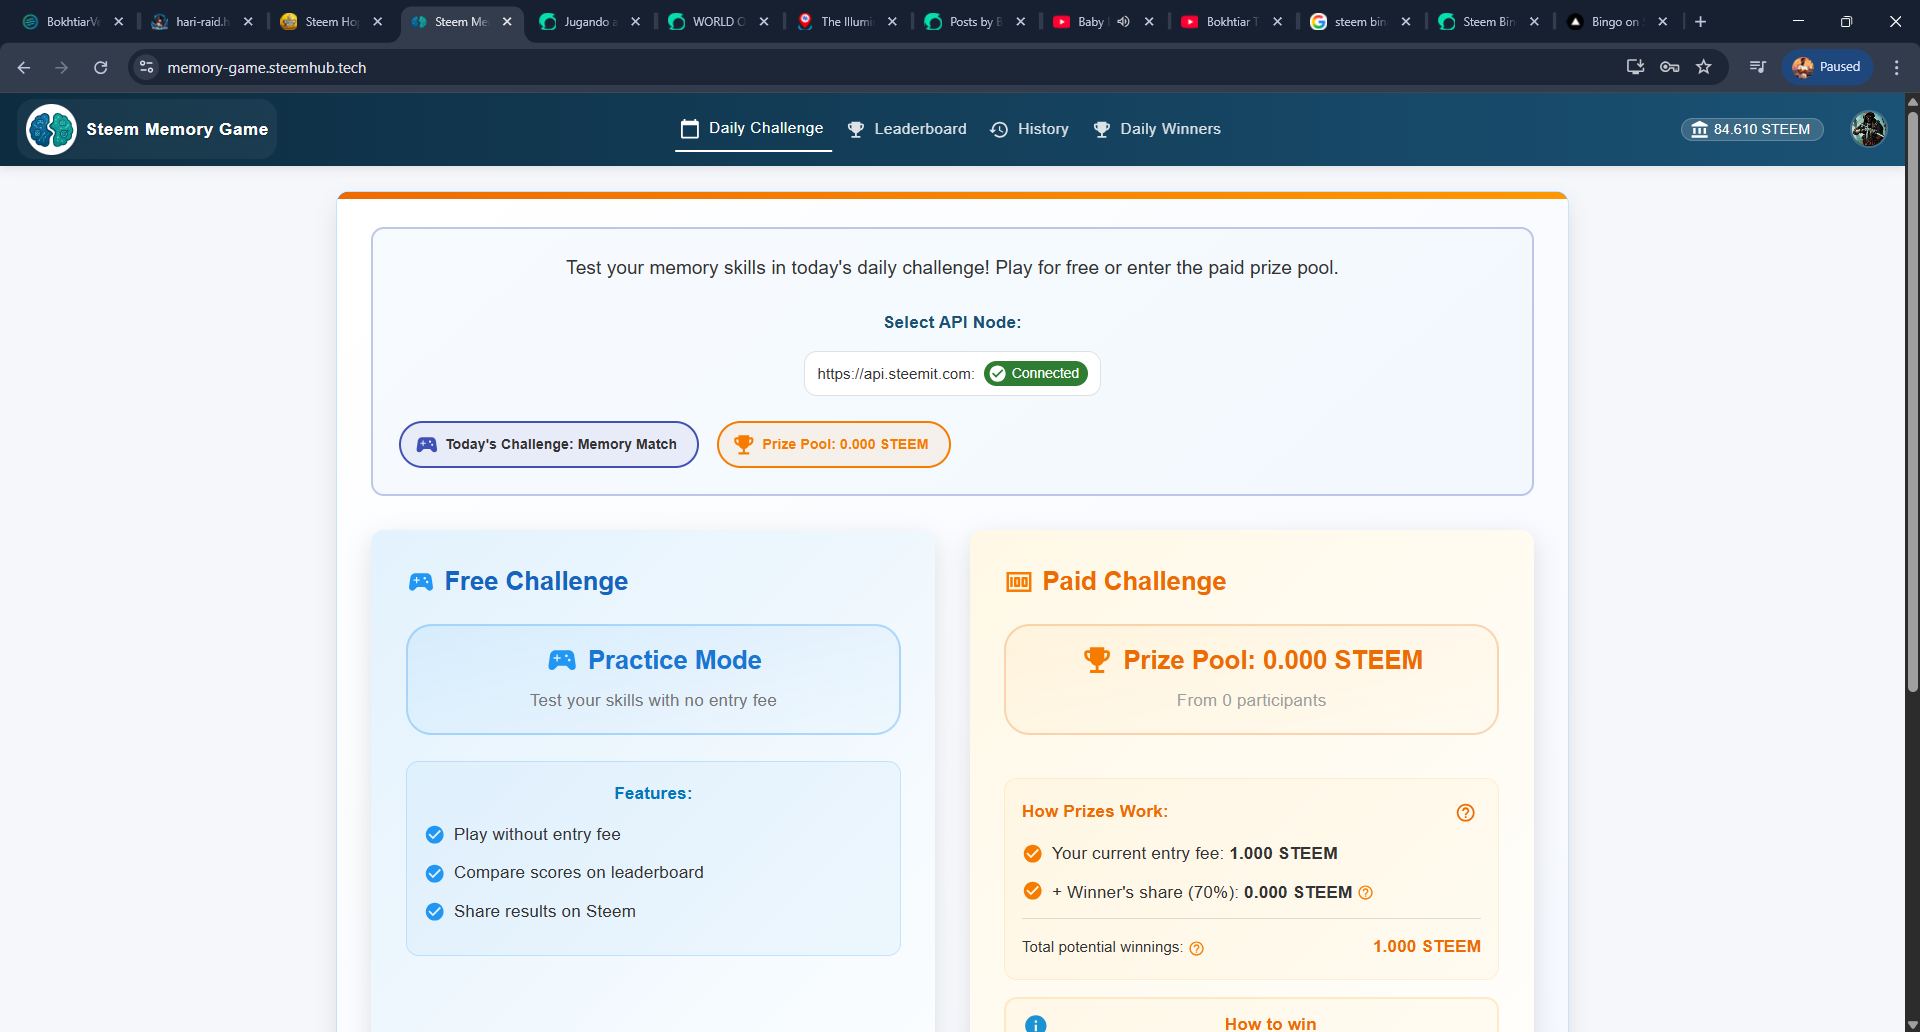This screenshot has height=1032, width=1920.
Task: Go to the Leaderboard page
Action: click(907, 129)
